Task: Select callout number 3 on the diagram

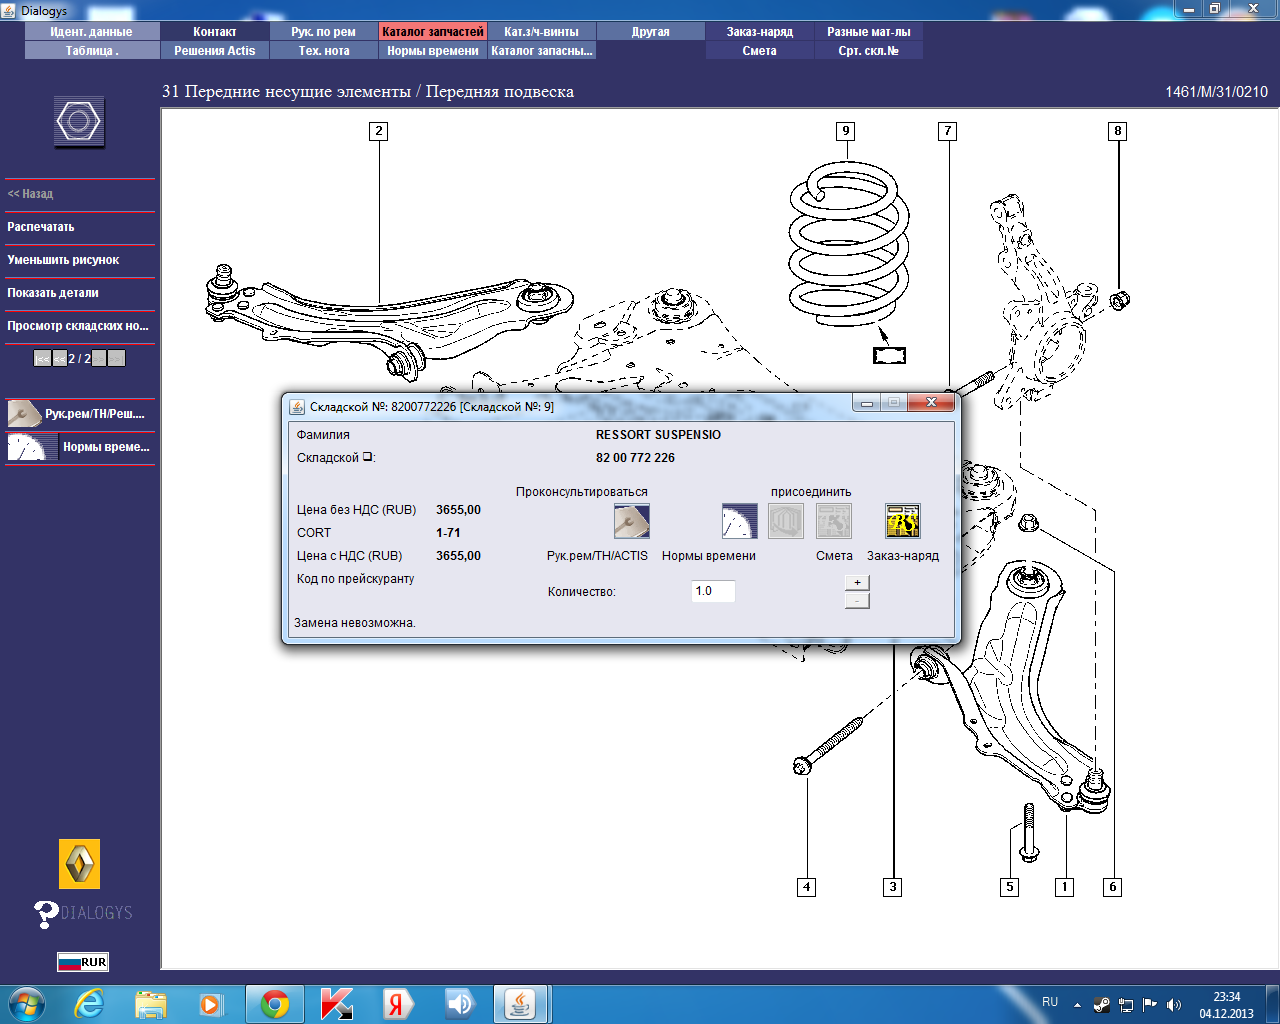Action: tap(893, 887)
